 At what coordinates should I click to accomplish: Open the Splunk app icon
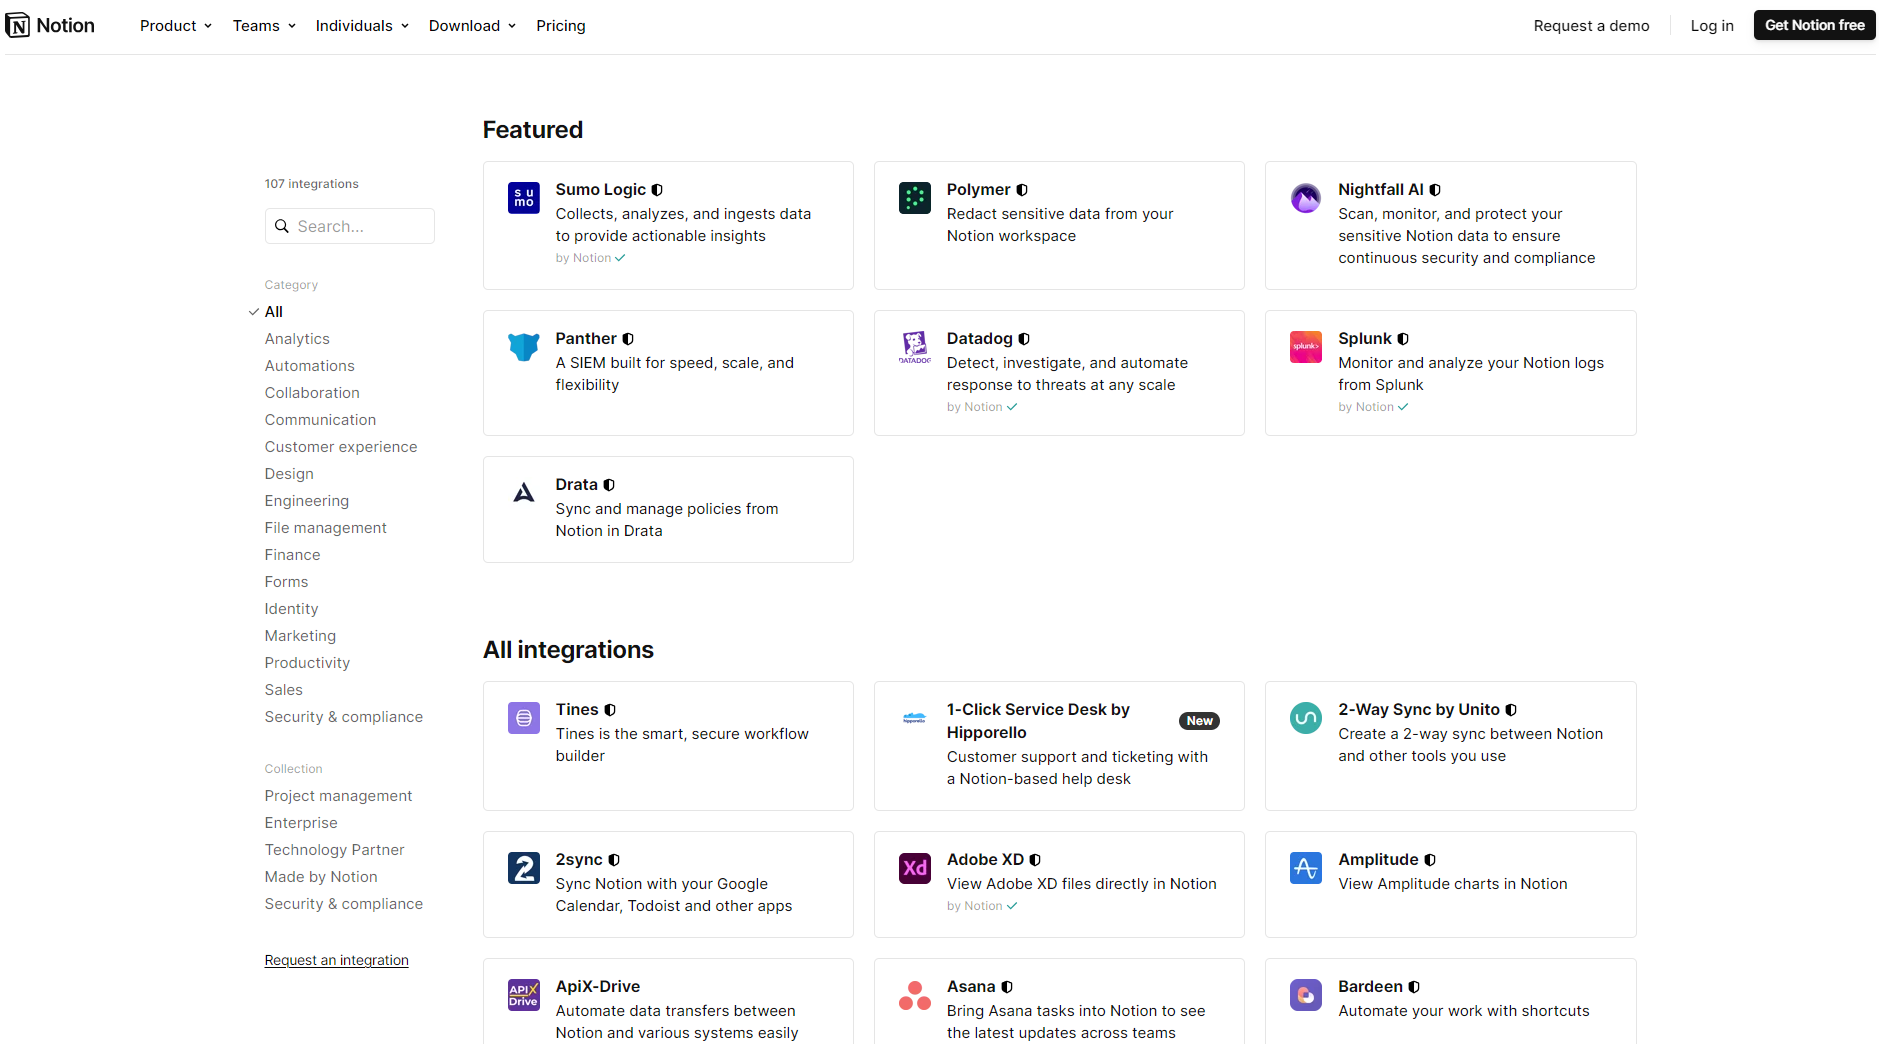[1306, 347]
